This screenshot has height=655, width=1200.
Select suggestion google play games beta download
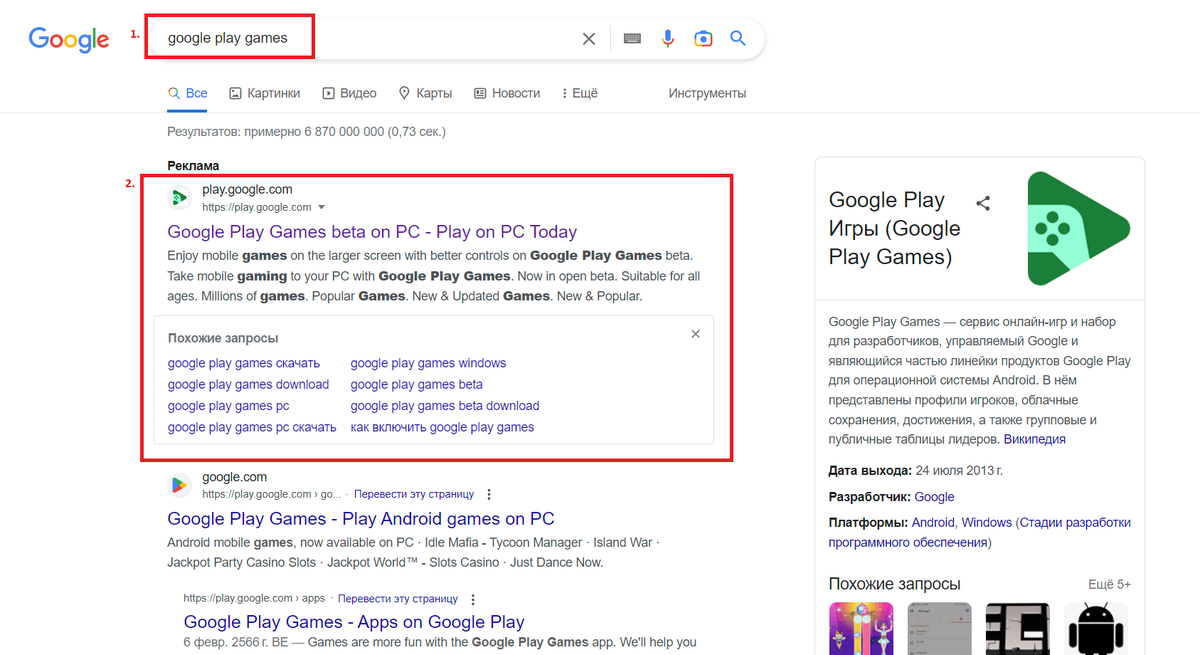[445, 406]
